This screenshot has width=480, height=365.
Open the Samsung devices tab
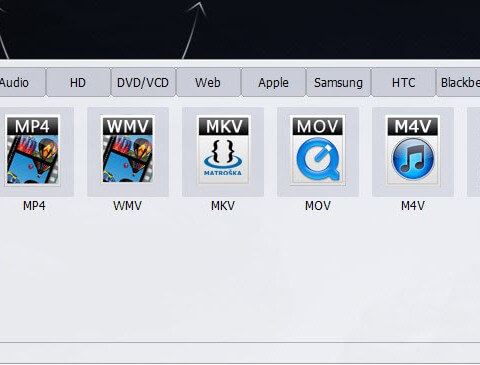coord(338,82)
